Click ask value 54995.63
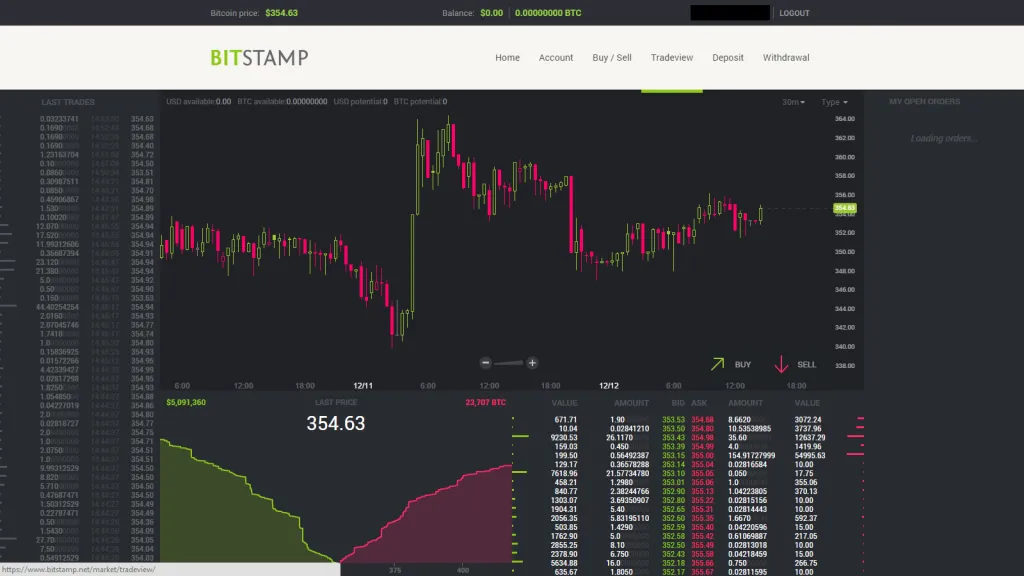 click(x=810, y=456)
